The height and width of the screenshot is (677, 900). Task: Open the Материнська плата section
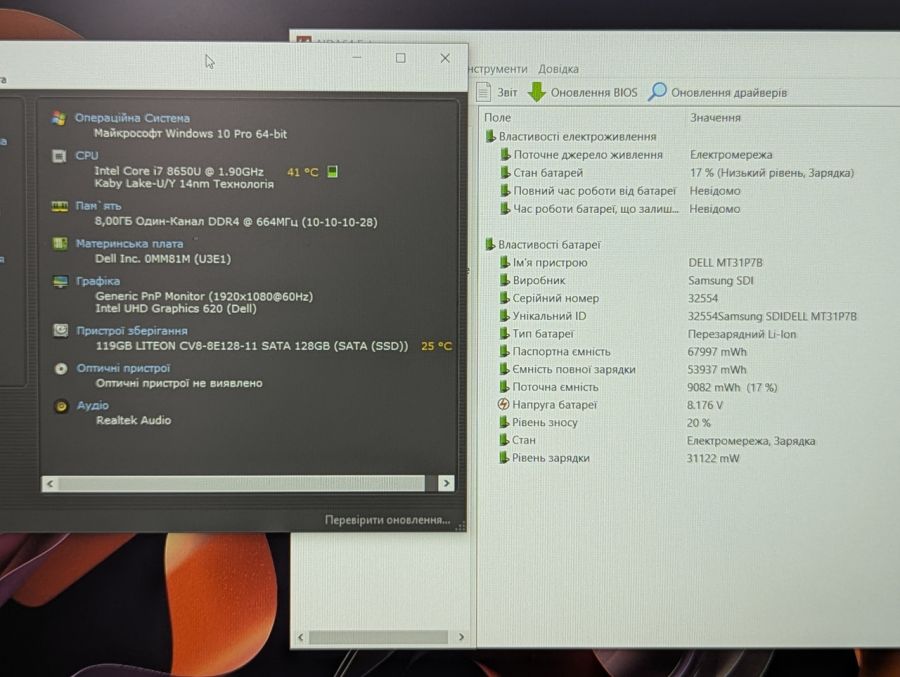click(129, 243)
